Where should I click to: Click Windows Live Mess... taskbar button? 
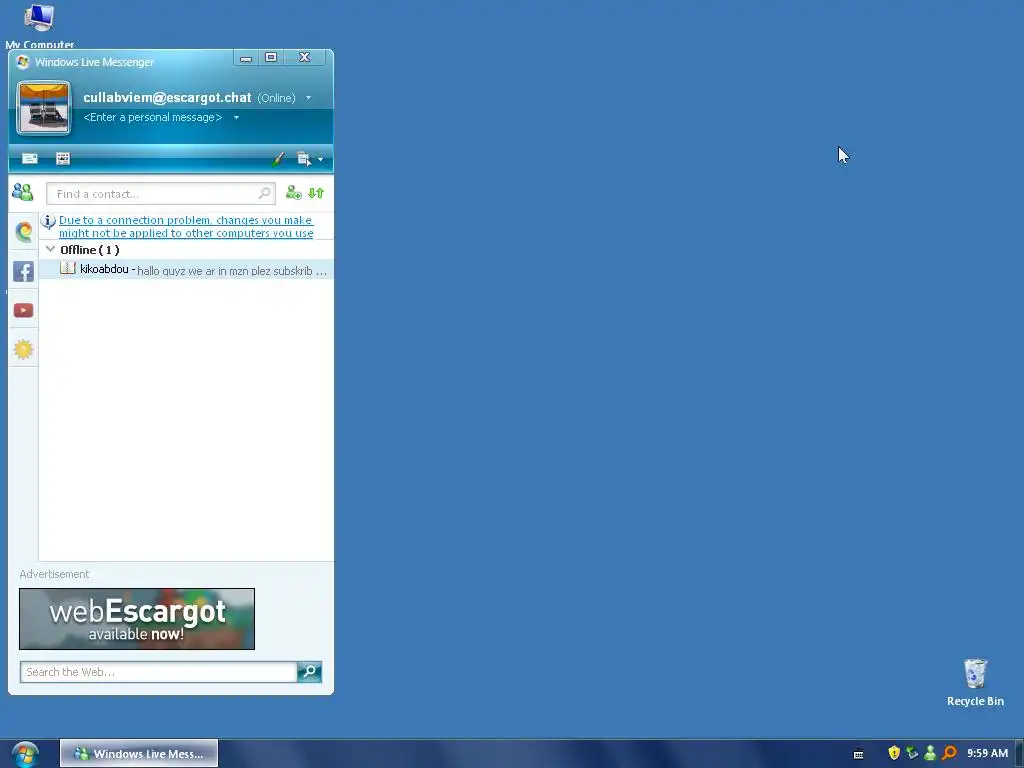pyautogui.click(x=139, y=754)
